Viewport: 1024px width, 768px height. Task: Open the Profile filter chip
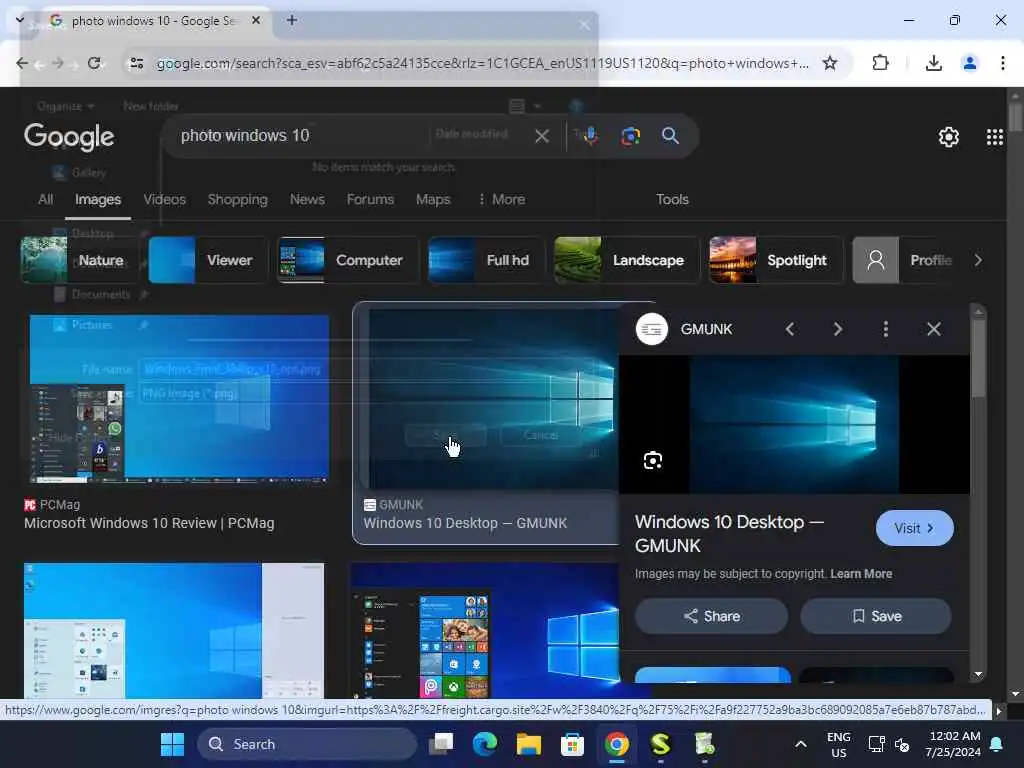904,260
